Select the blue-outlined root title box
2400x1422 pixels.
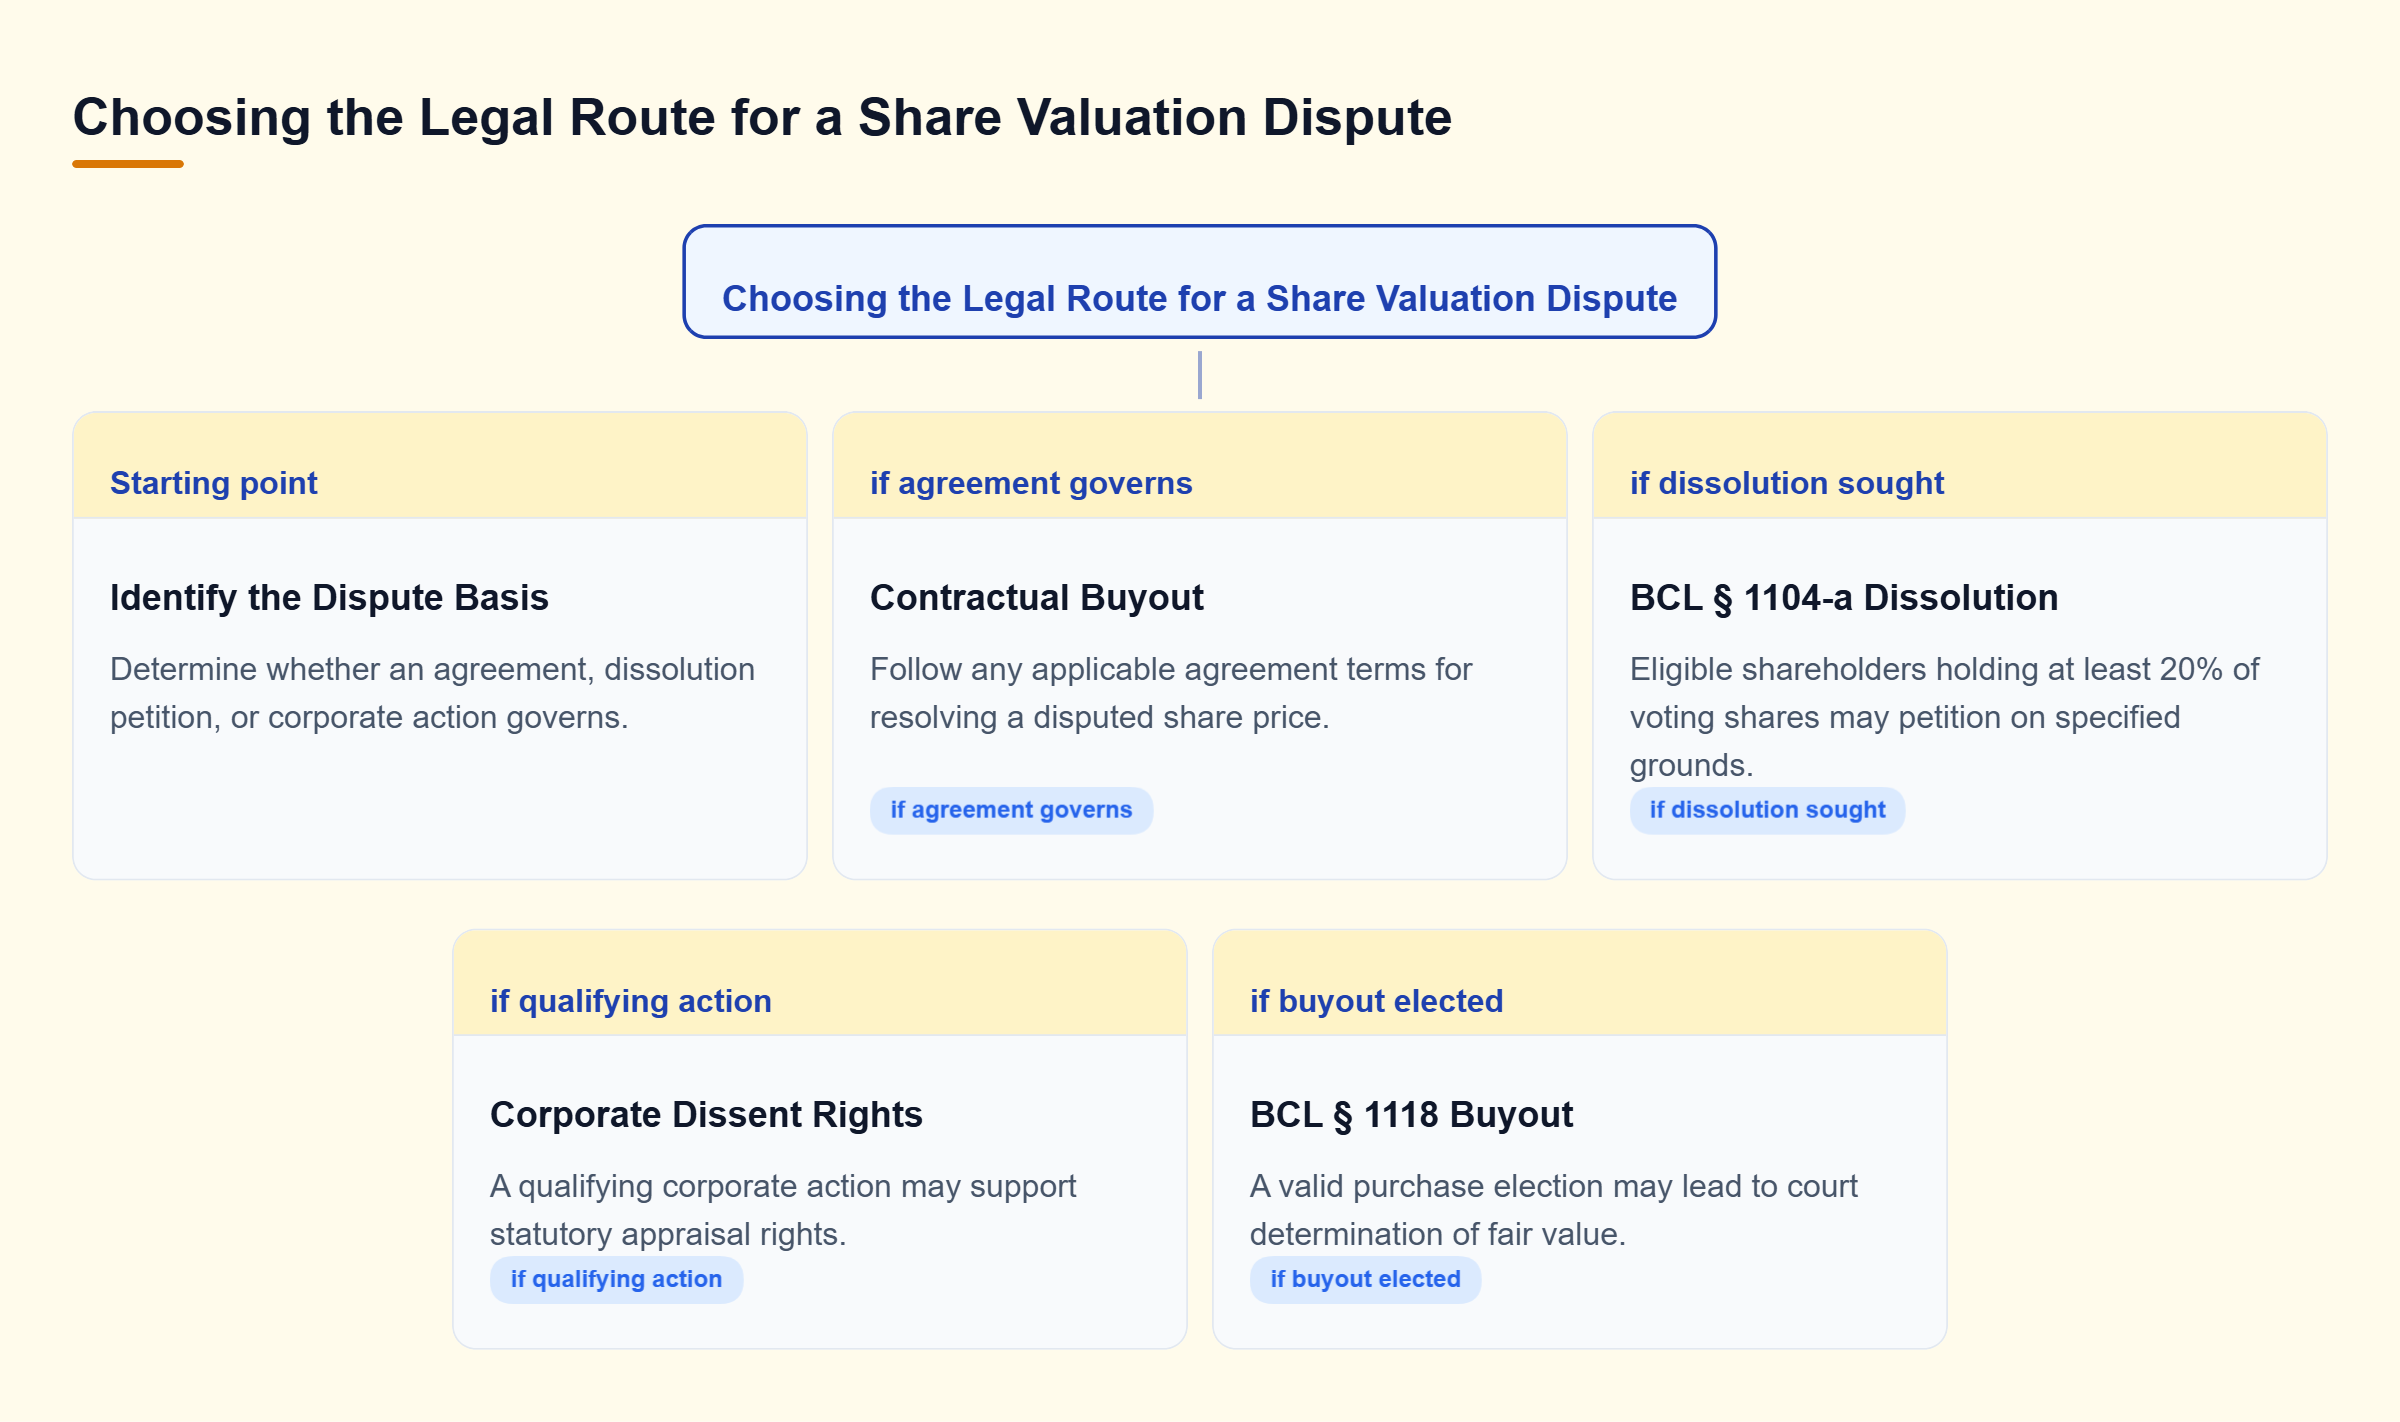[1200, 282]
